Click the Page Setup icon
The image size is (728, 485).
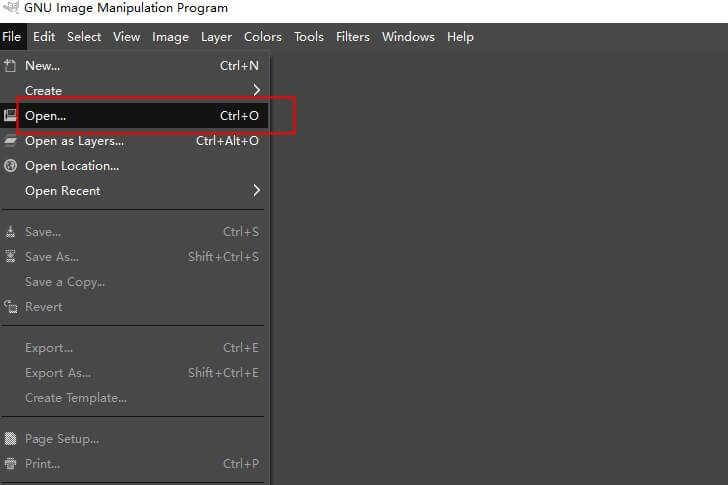[10, 439]
